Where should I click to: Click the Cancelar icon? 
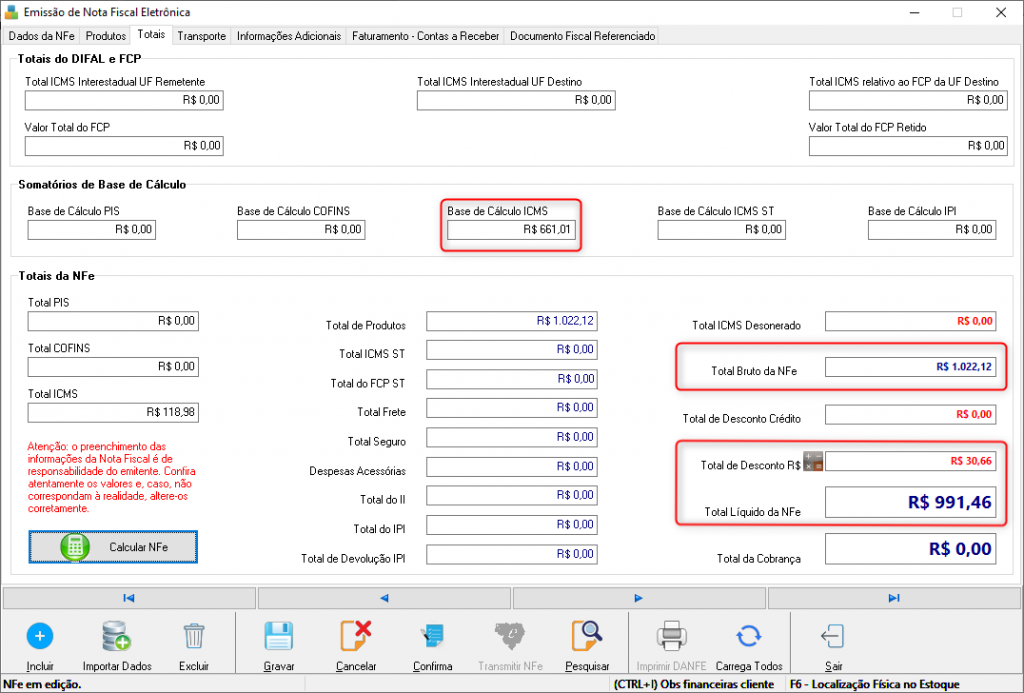coord(356,636)
